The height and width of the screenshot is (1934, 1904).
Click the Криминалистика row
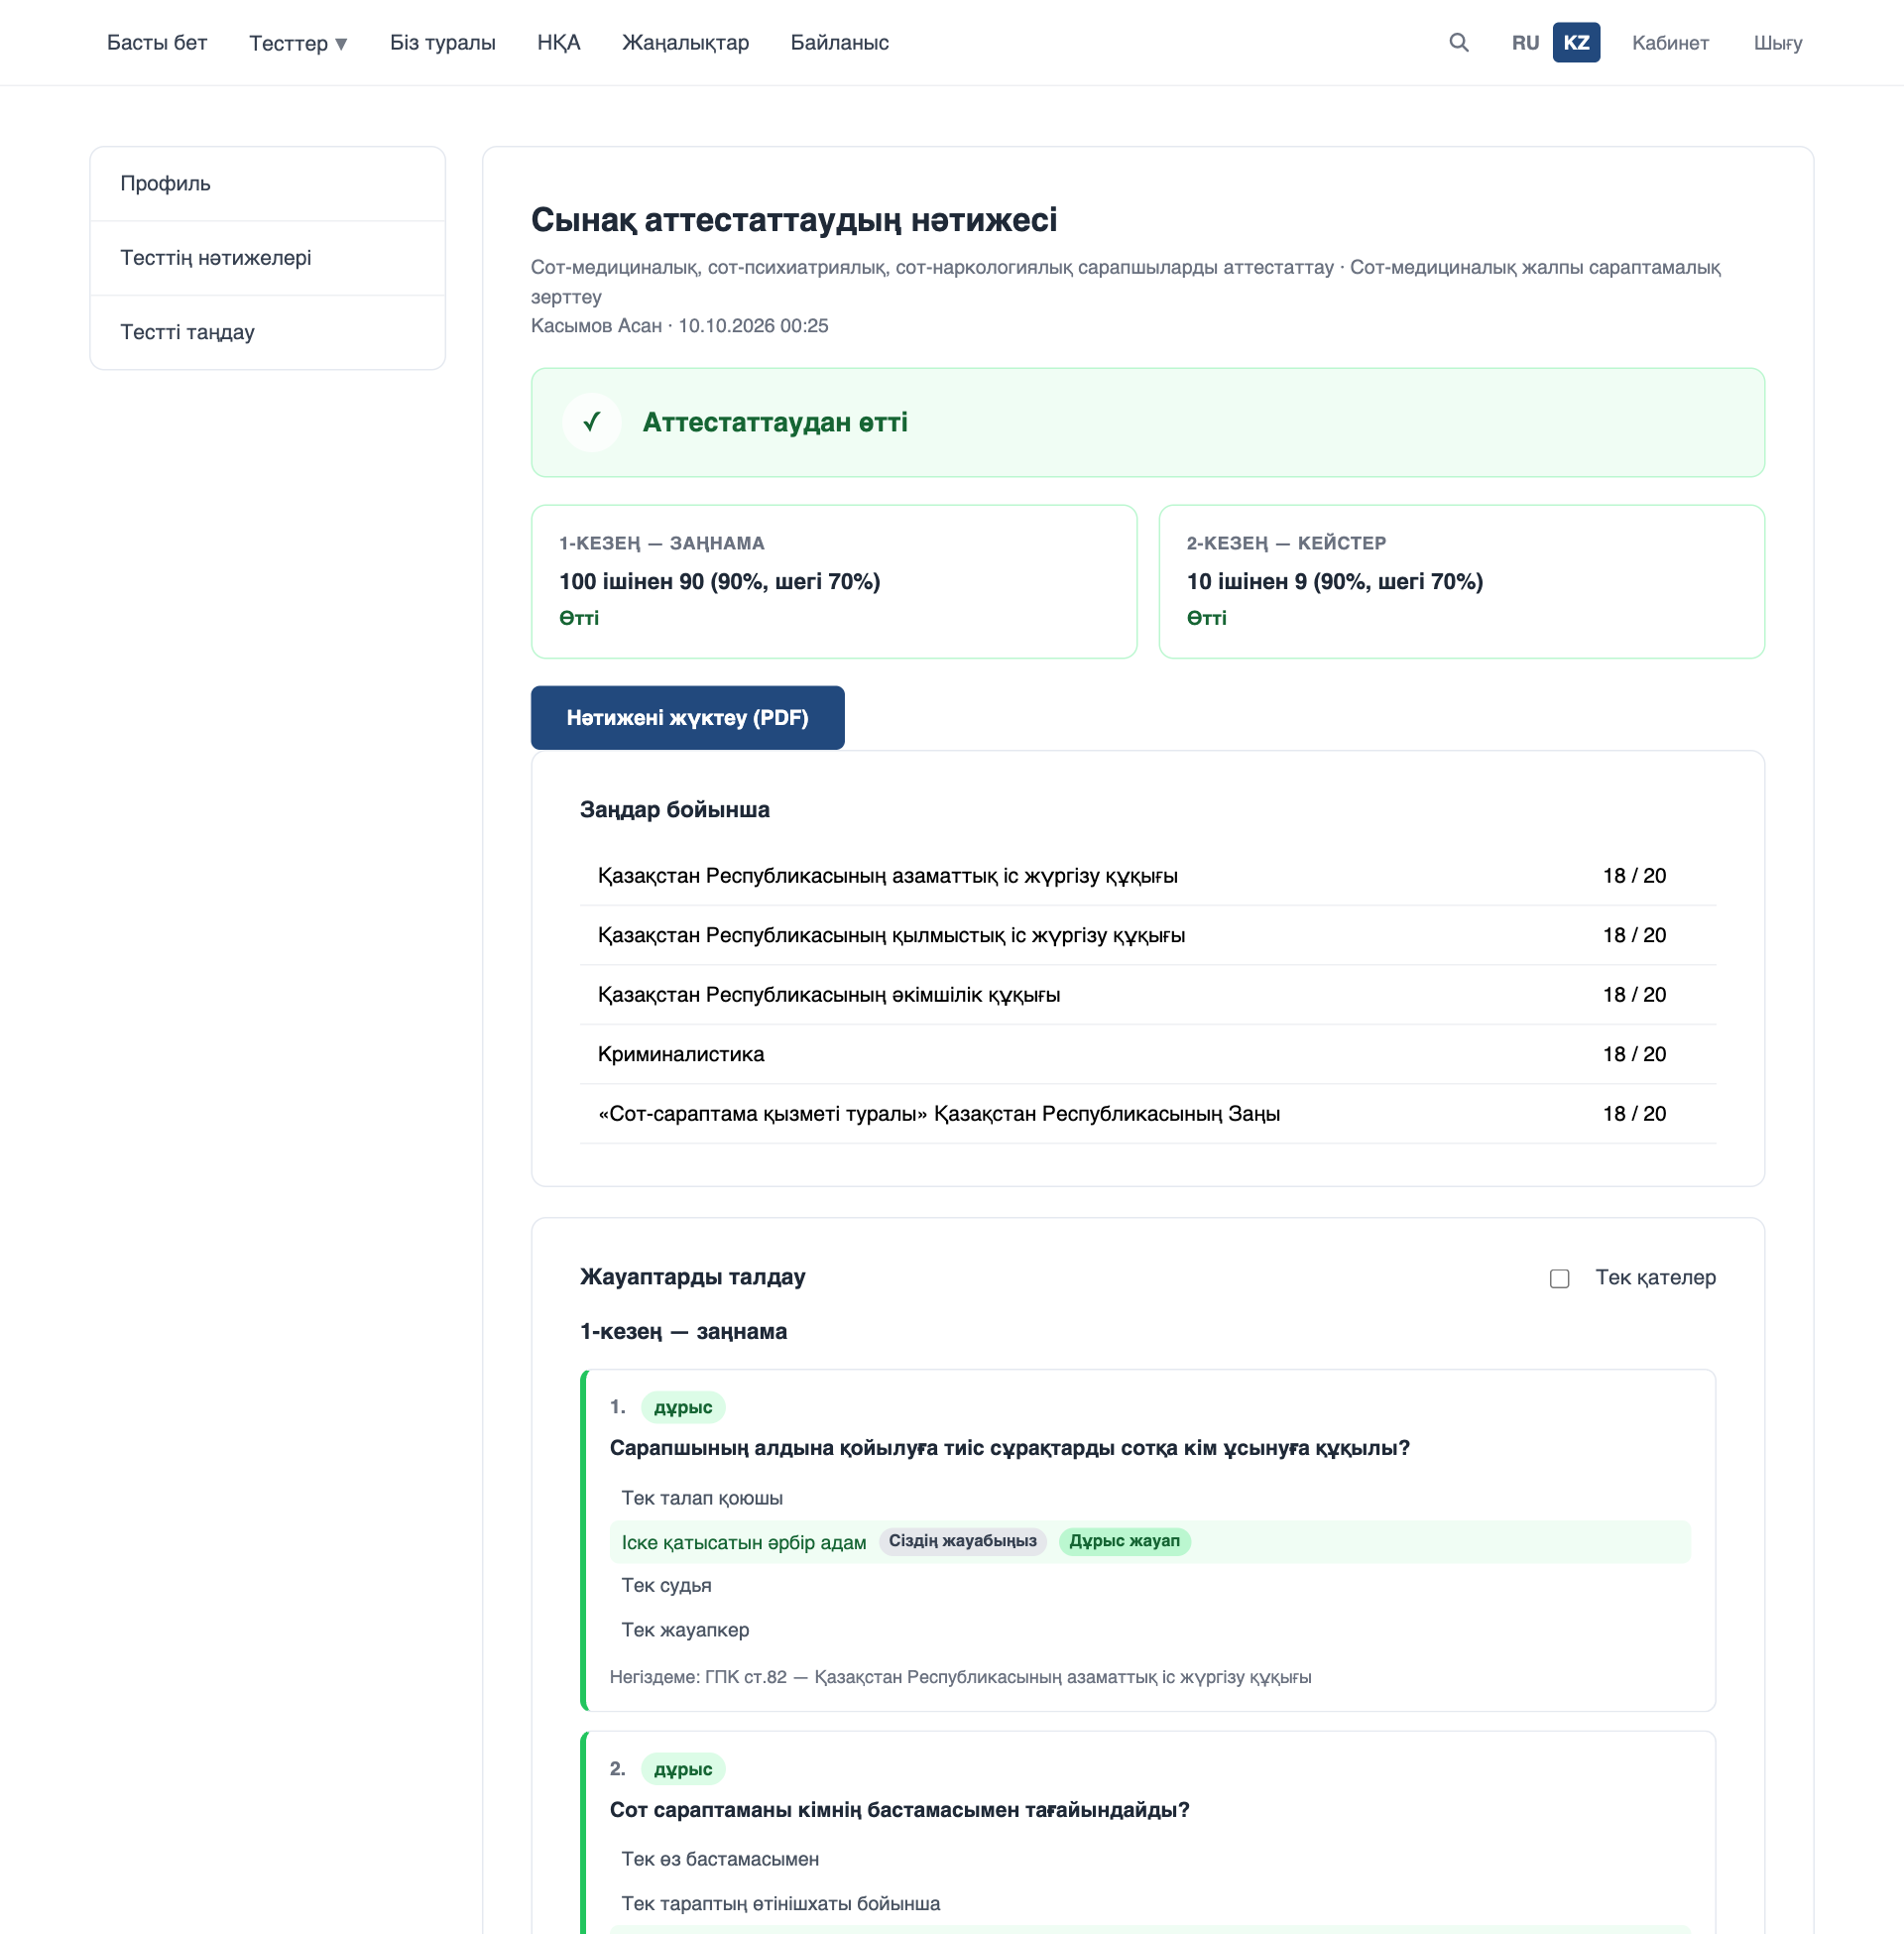click(x=1148, y=1054)
